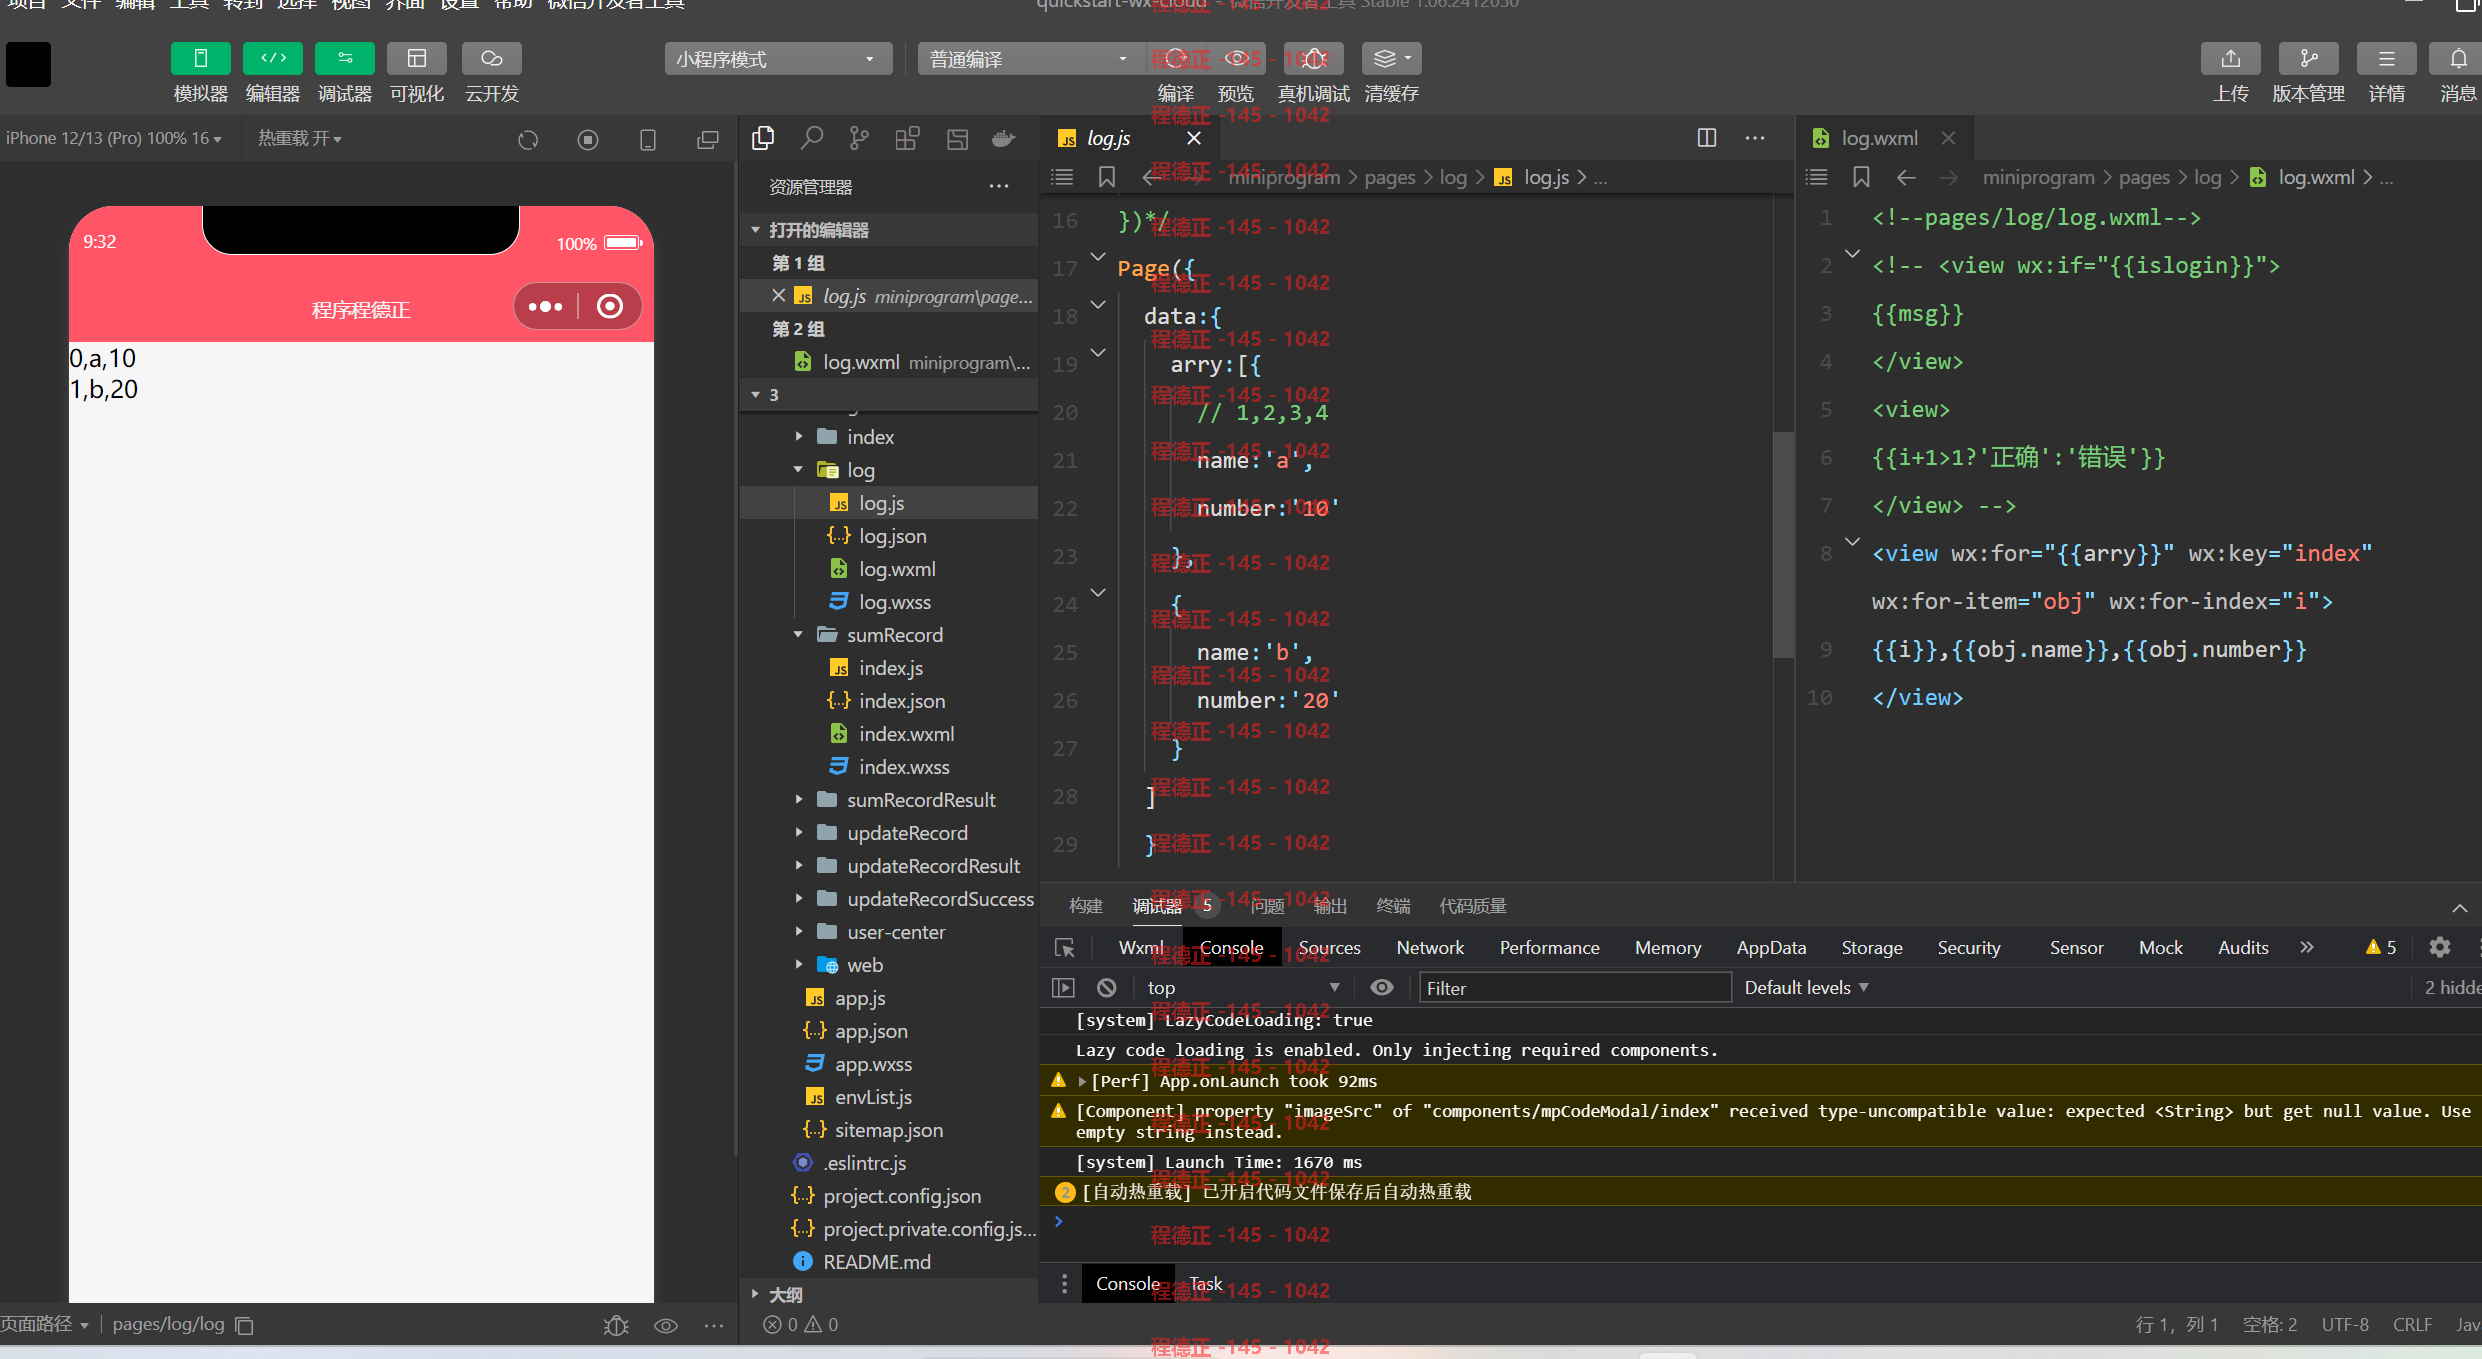Click the log.js editor vertical scrollbar
This screenshot has width=2482, height=1359.
pos(1783,545)
